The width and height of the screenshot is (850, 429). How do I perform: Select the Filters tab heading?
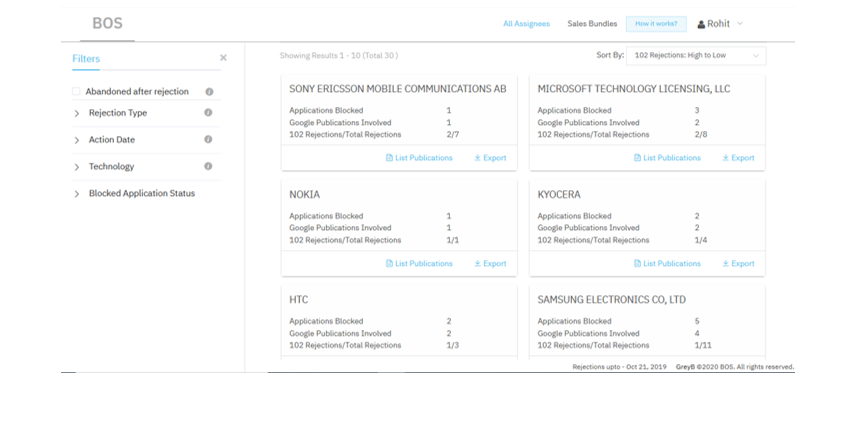[86, 59]
